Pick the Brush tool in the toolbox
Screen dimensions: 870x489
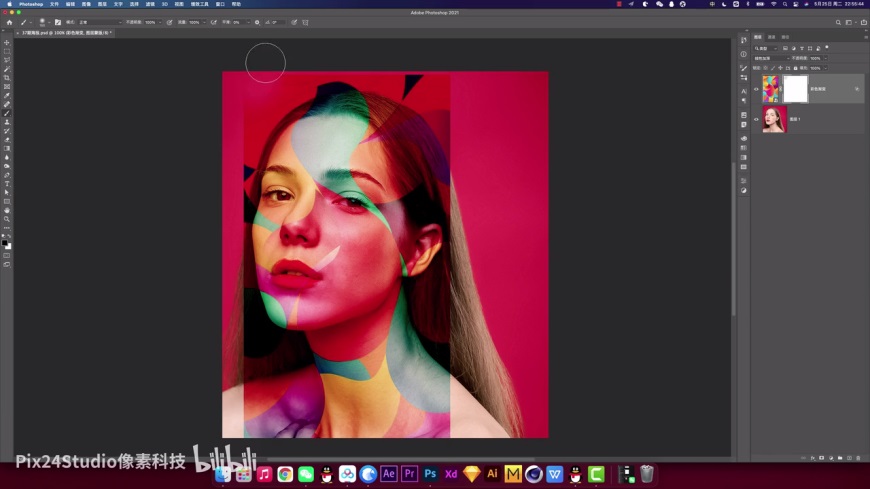point(7,113)
